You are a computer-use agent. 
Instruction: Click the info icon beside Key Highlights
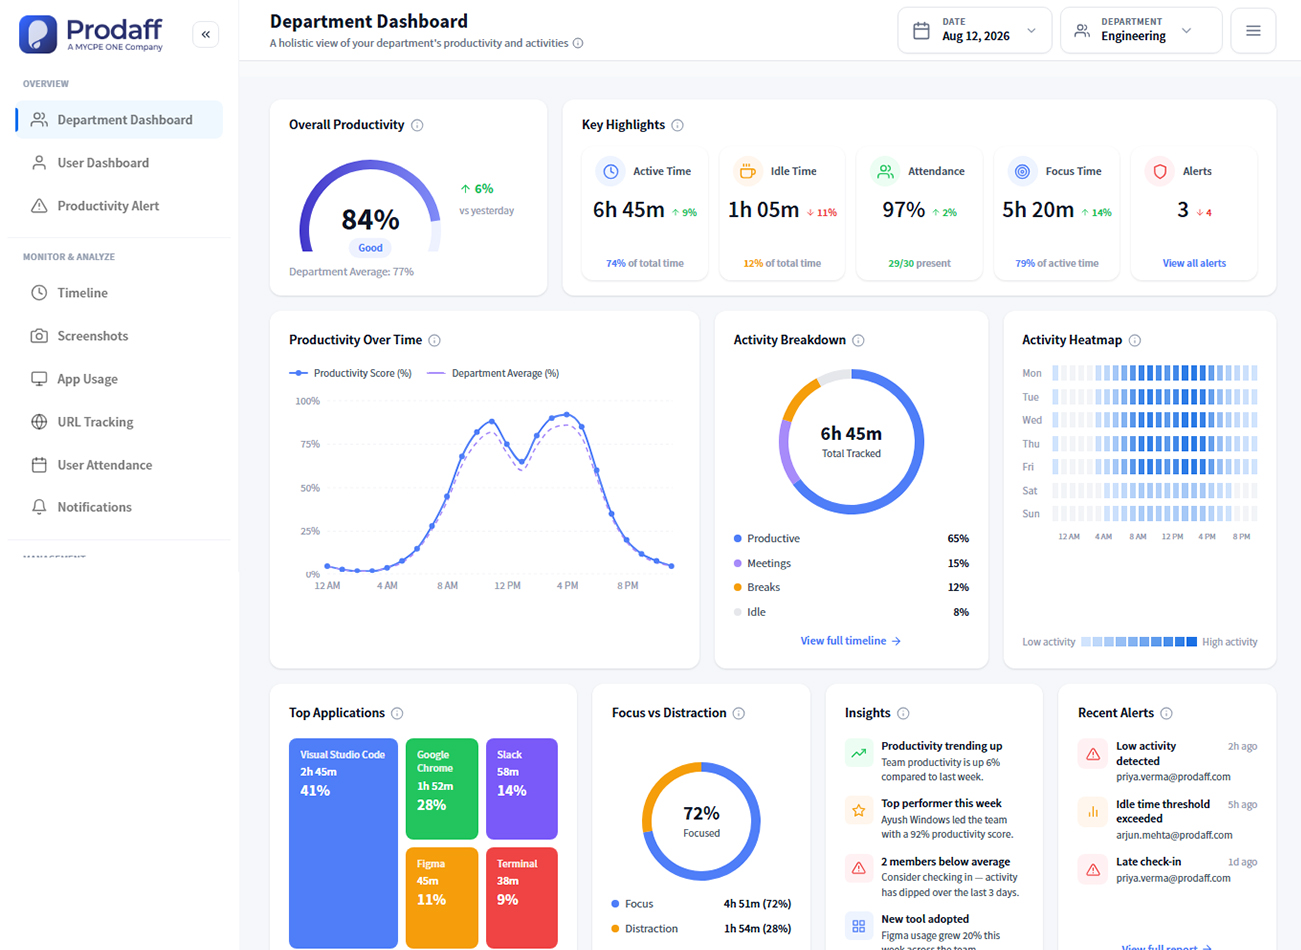[x=677, y=125]
